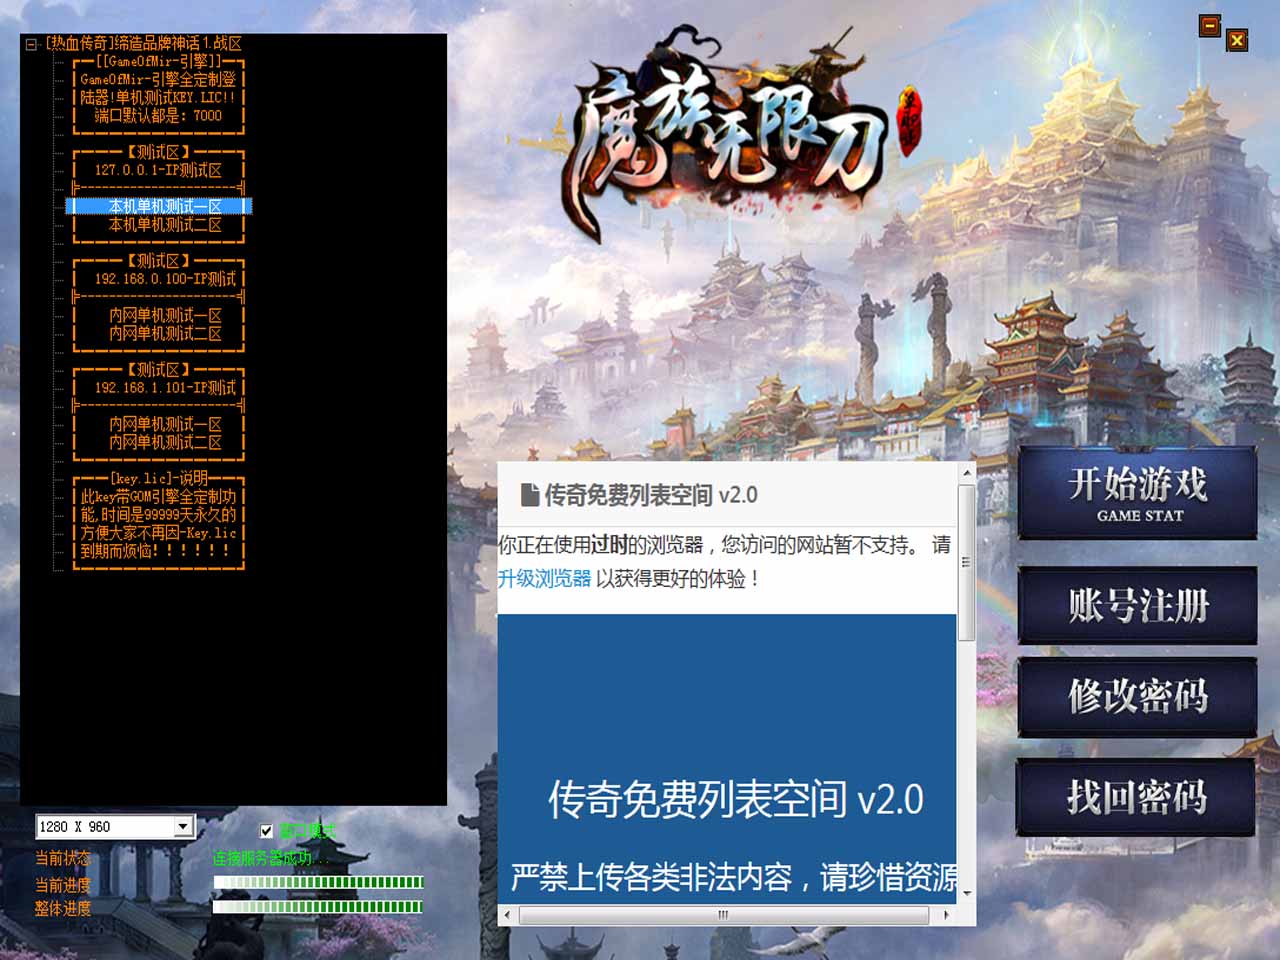Screen dimensions: 1280x960
Task: Click the 整体进度 progress bar
Action: coord(319,906)
